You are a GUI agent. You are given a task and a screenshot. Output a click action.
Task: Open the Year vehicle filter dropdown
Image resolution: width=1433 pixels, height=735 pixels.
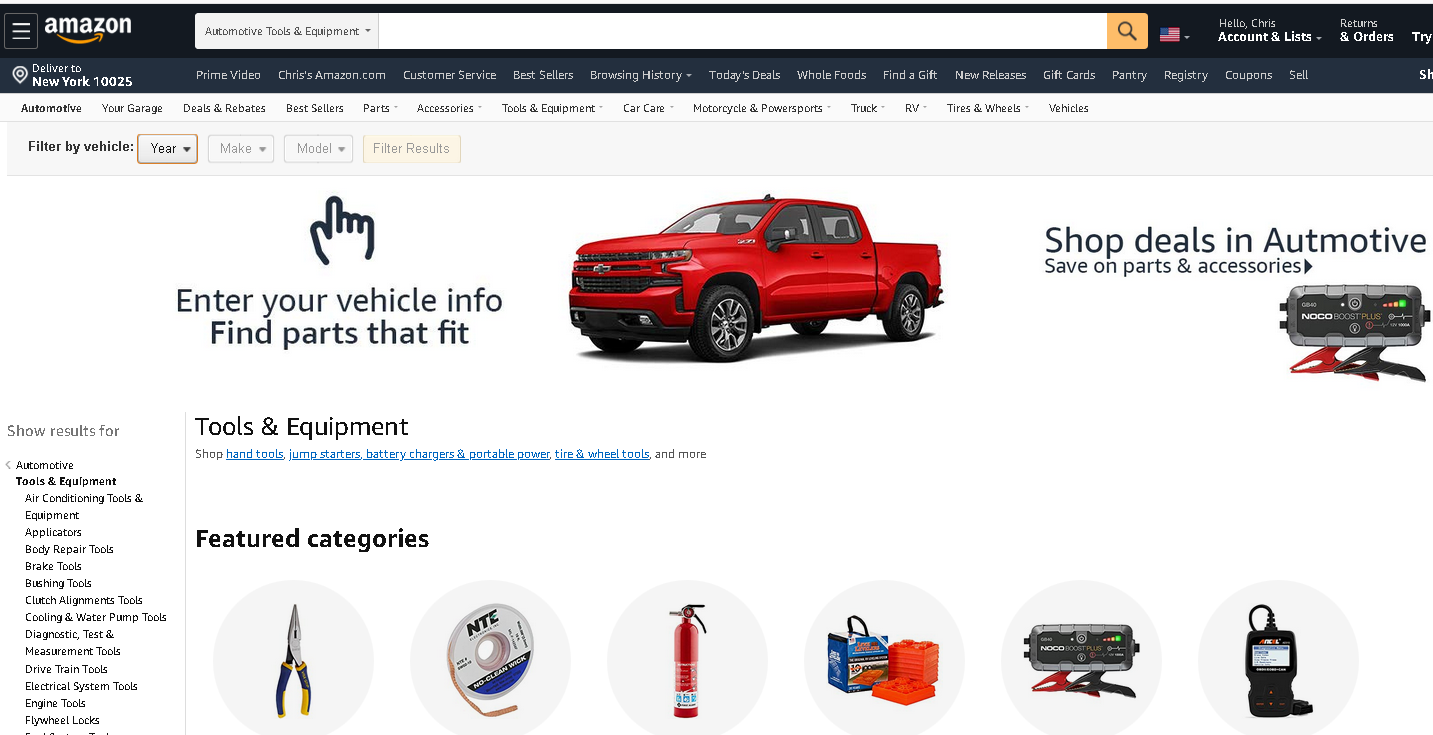coord(167,148)
